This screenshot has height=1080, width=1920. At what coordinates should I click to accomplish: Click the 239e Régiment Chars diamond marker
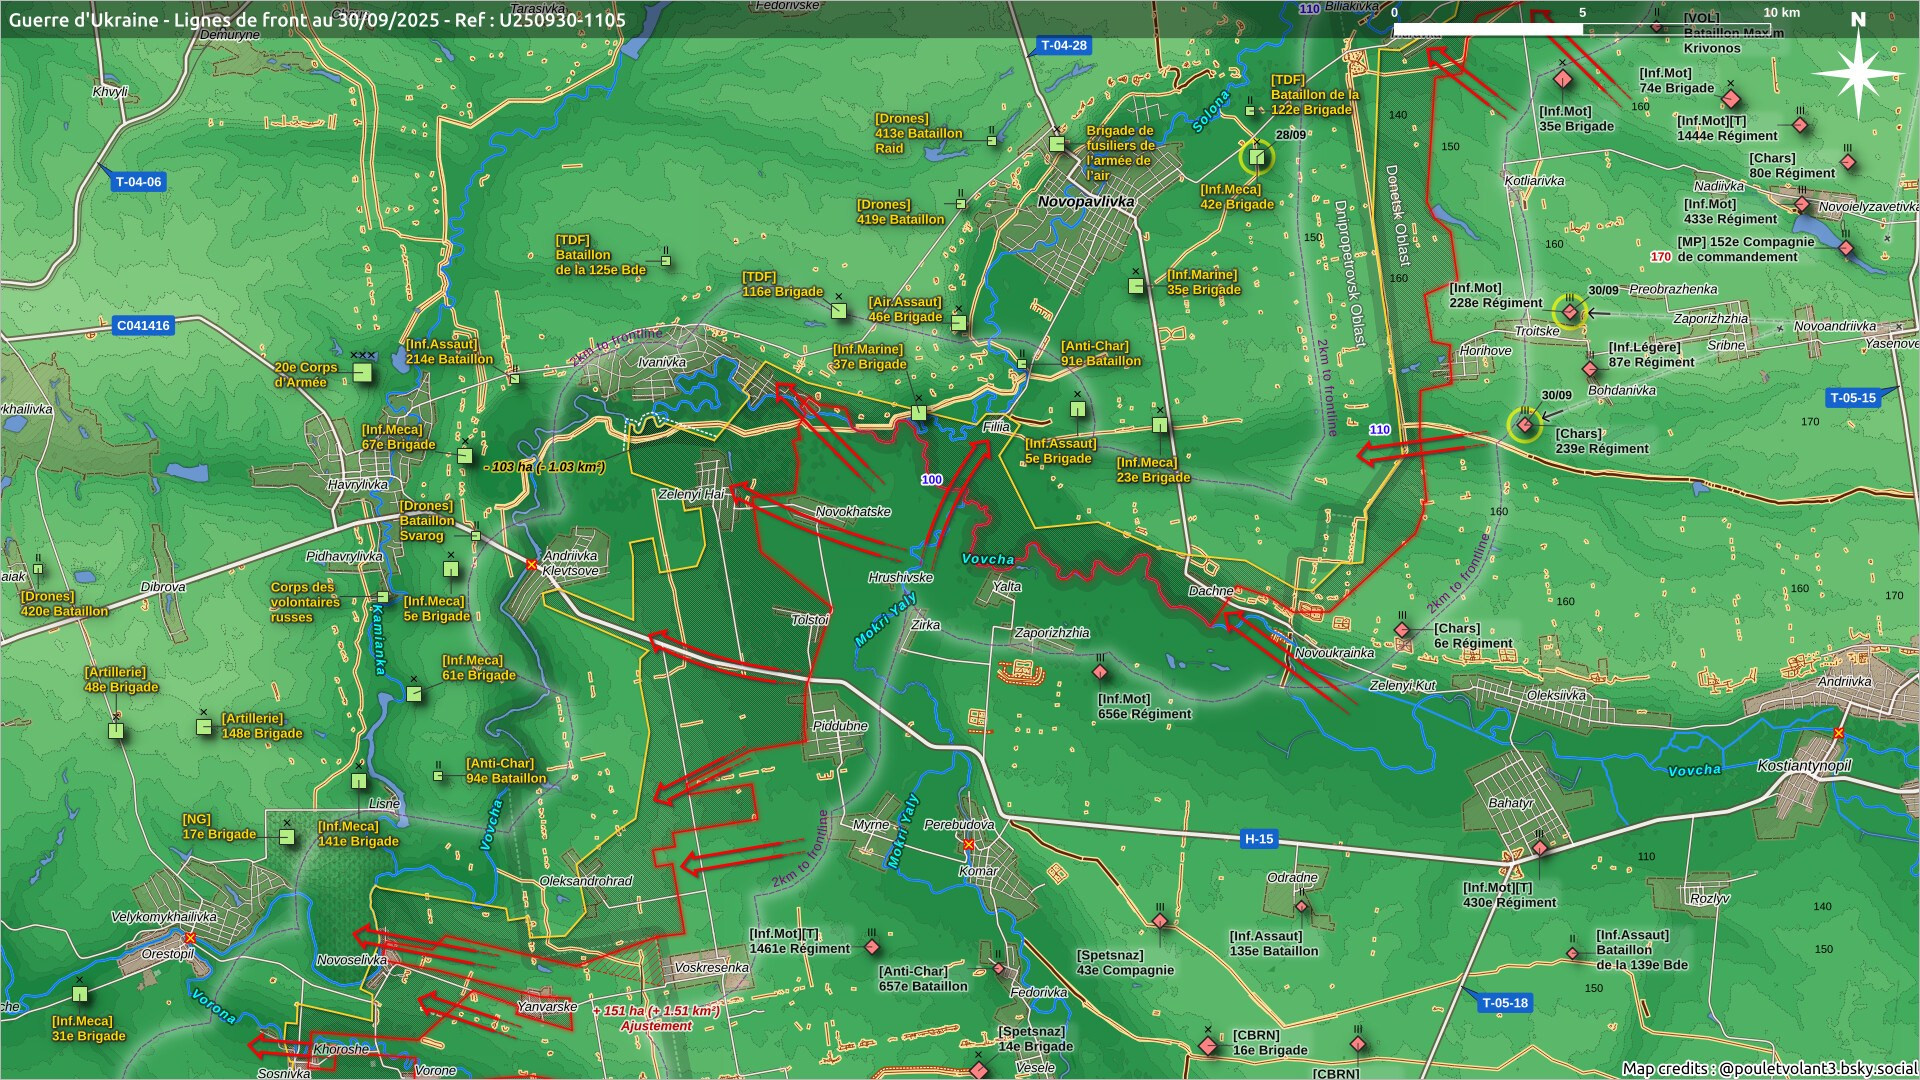(1525, 426)
